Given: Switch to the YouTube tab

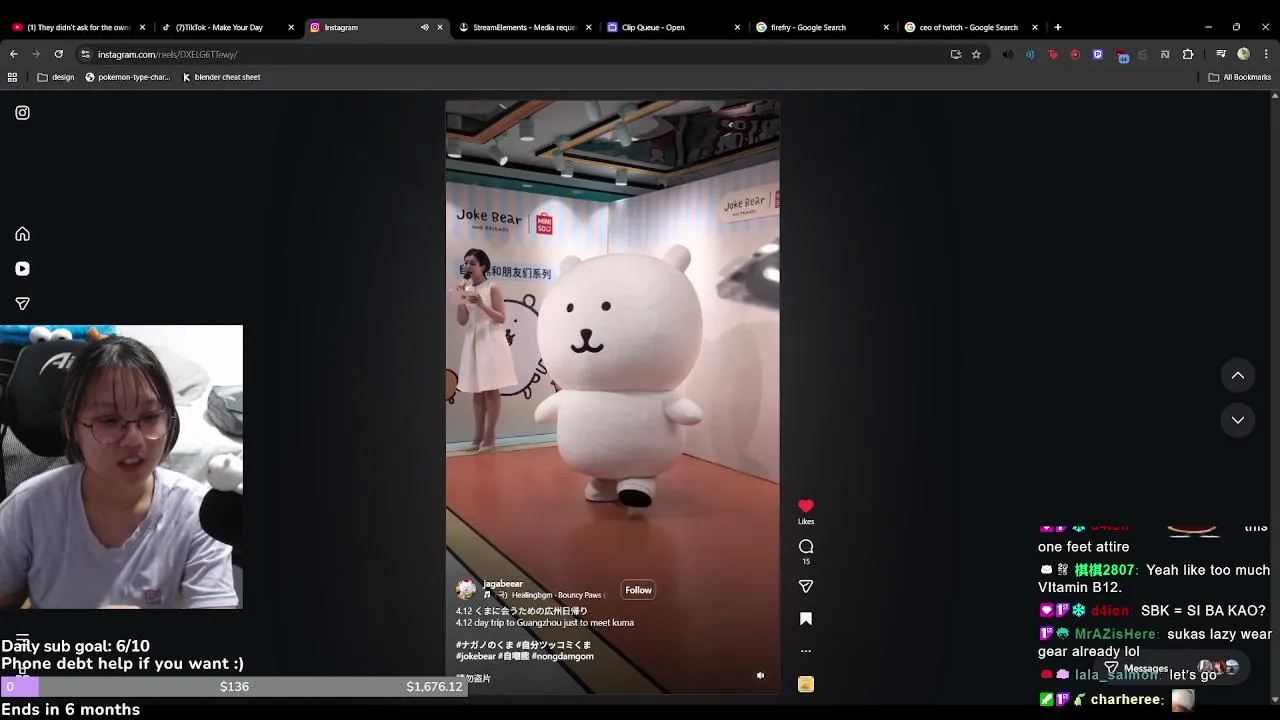Looking at the screenshot, I should (78, 27).
